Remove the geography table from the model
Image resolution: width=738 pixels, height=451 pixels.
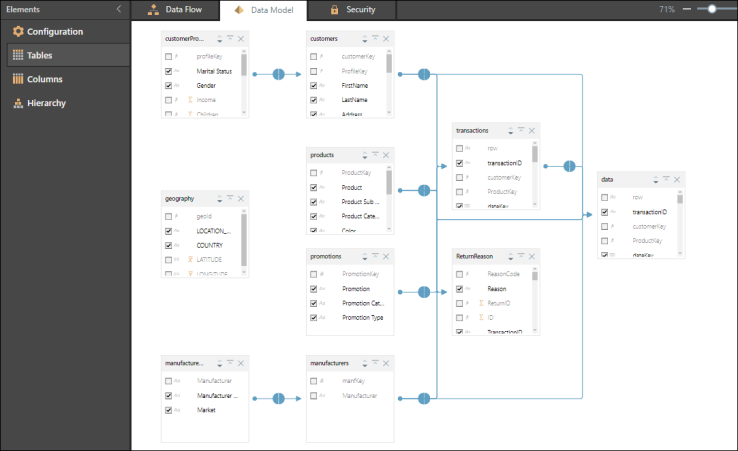(241, 199)
